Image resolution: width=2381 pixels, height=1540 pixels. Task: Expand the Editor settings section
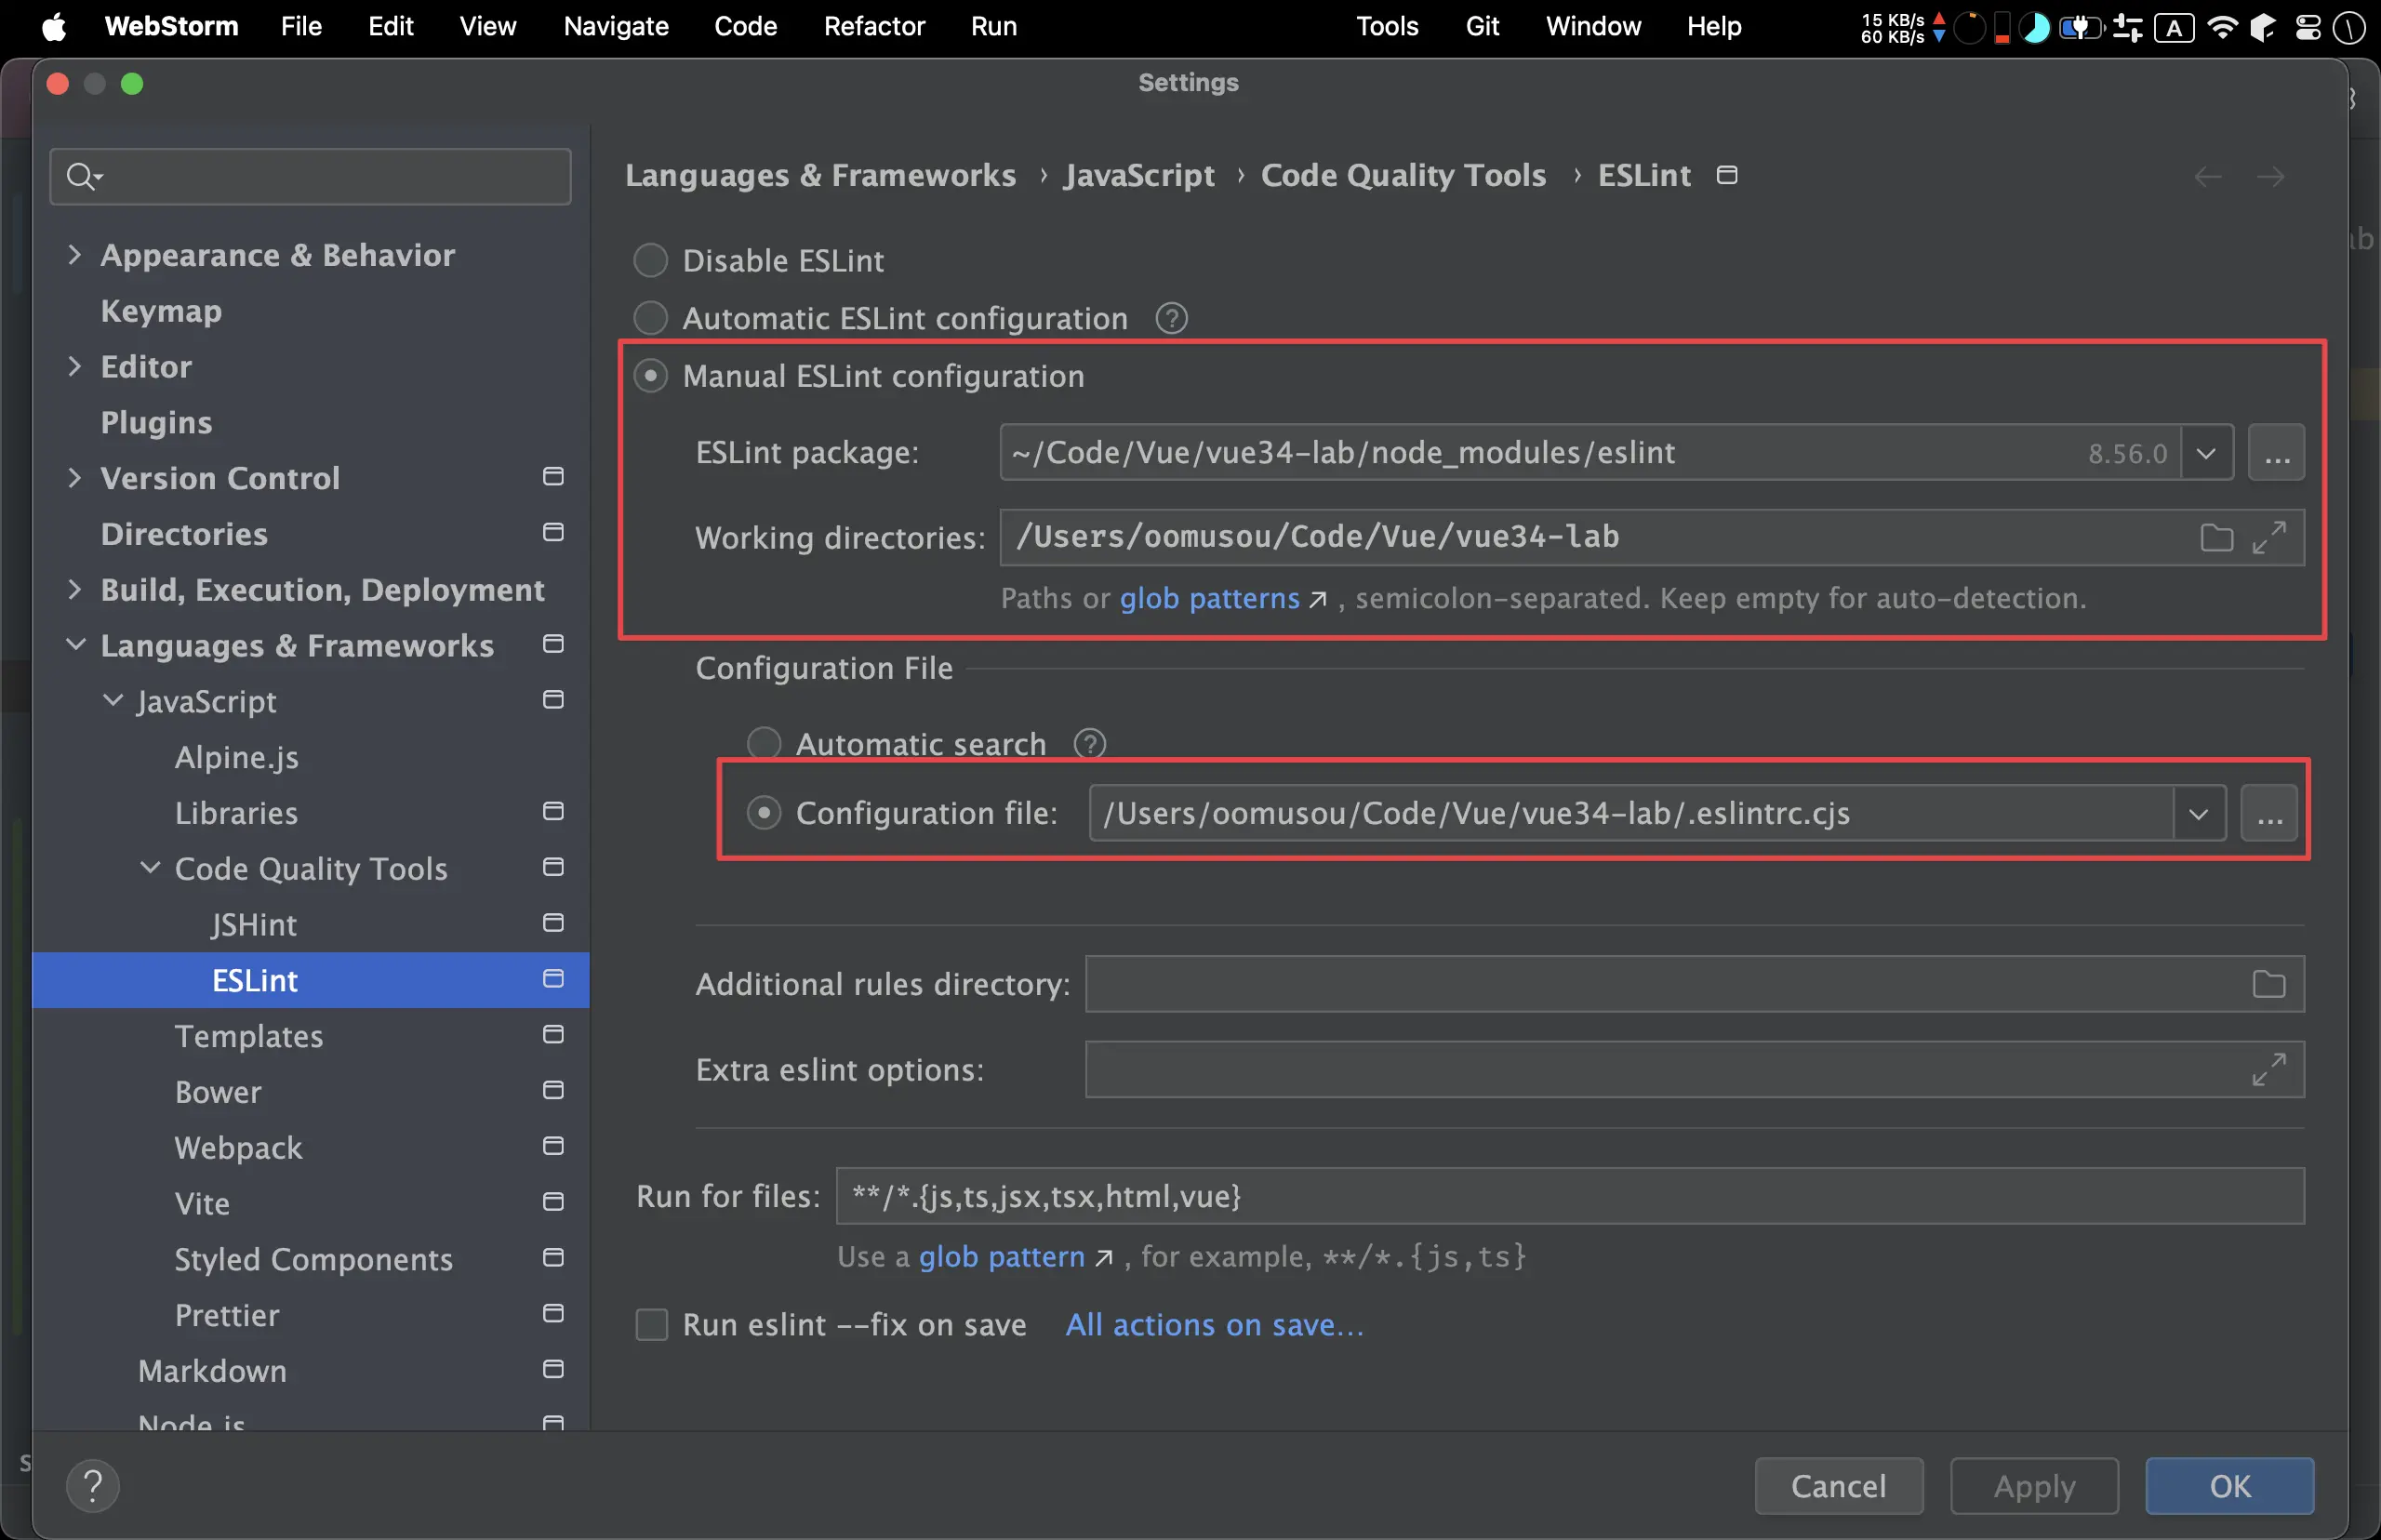click(74, 367)
